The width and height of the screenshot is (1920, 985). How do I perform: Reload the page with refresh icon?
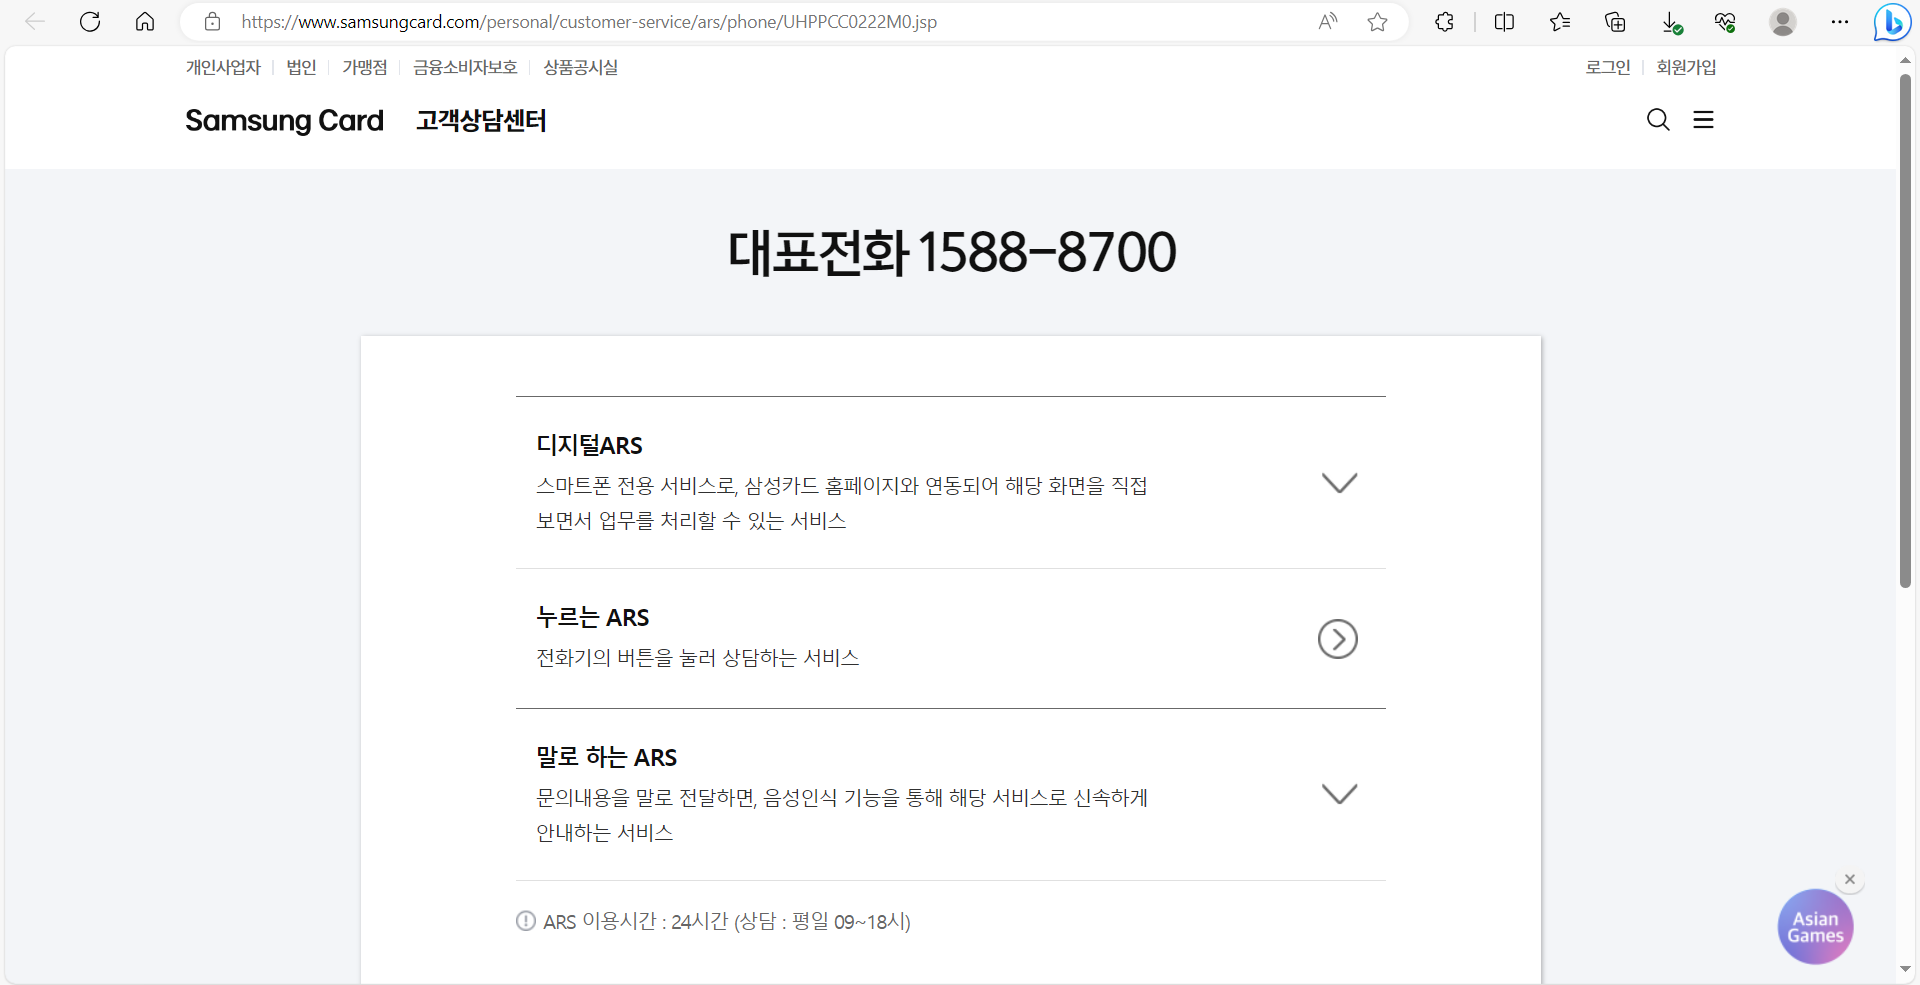pos(90,22)
